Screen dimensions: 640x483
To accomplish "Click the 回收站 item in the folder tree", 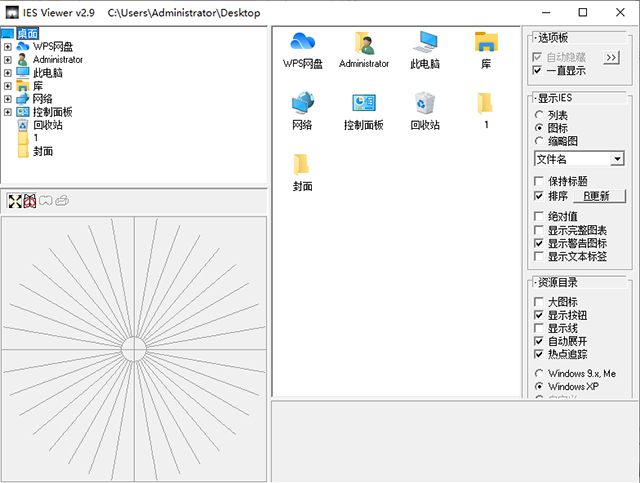I will tap(48, 125).
